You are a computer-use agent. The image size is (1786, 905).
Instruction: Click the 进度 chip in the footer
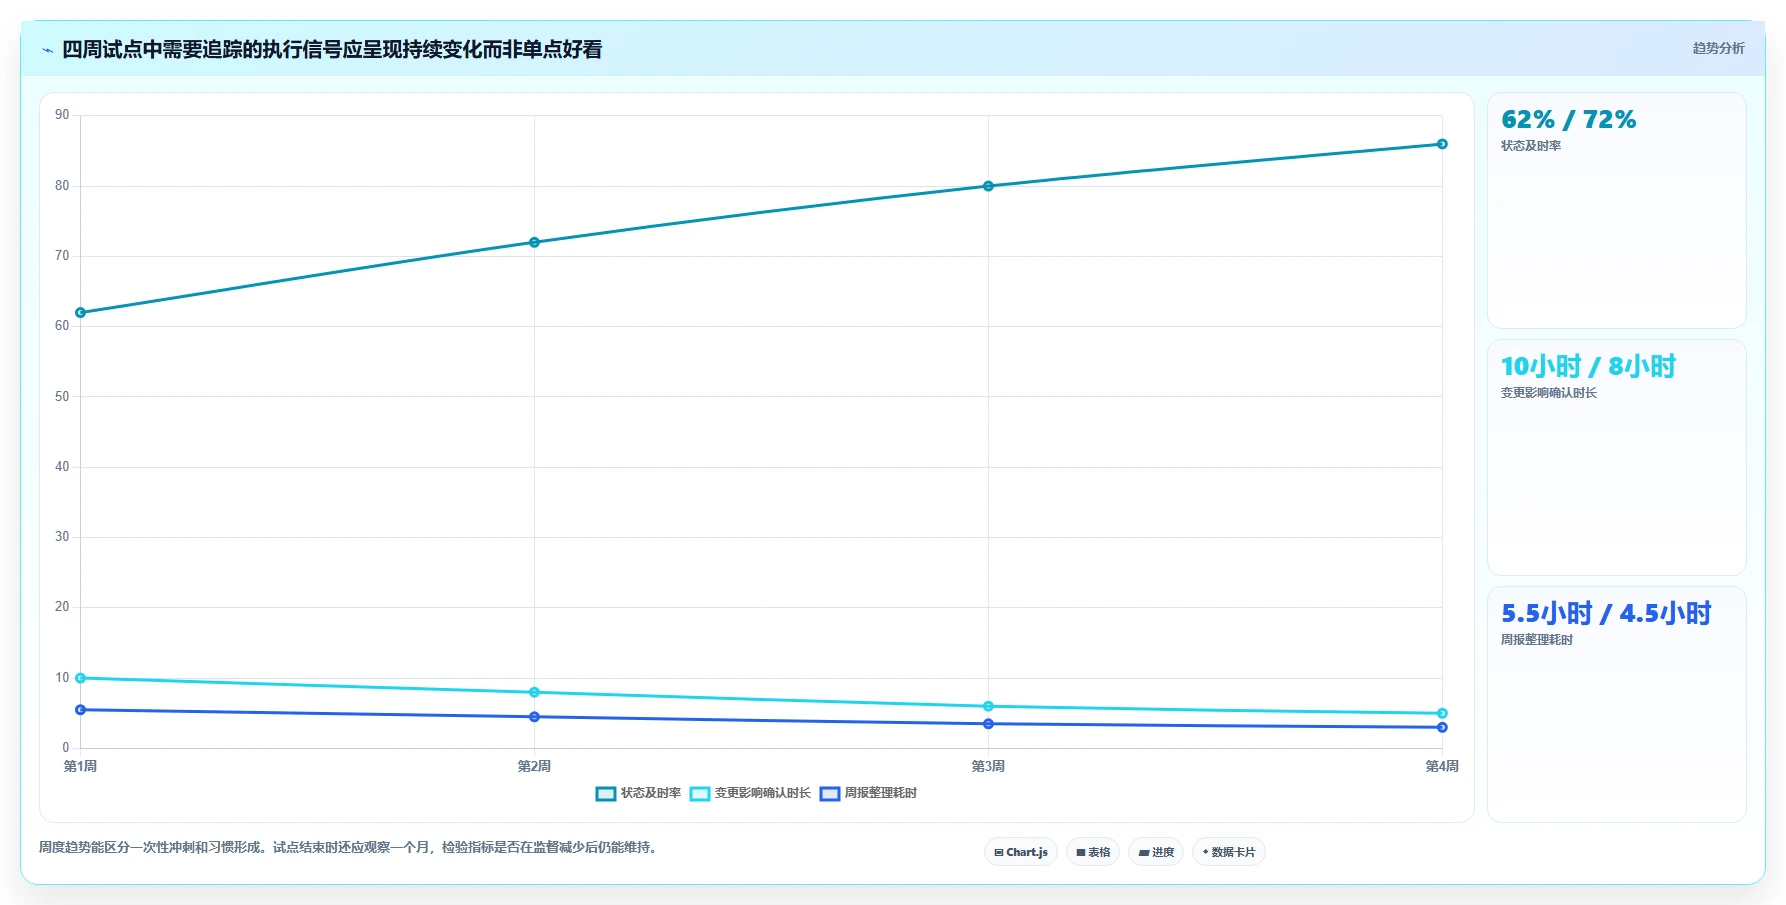coord(1156,852)
